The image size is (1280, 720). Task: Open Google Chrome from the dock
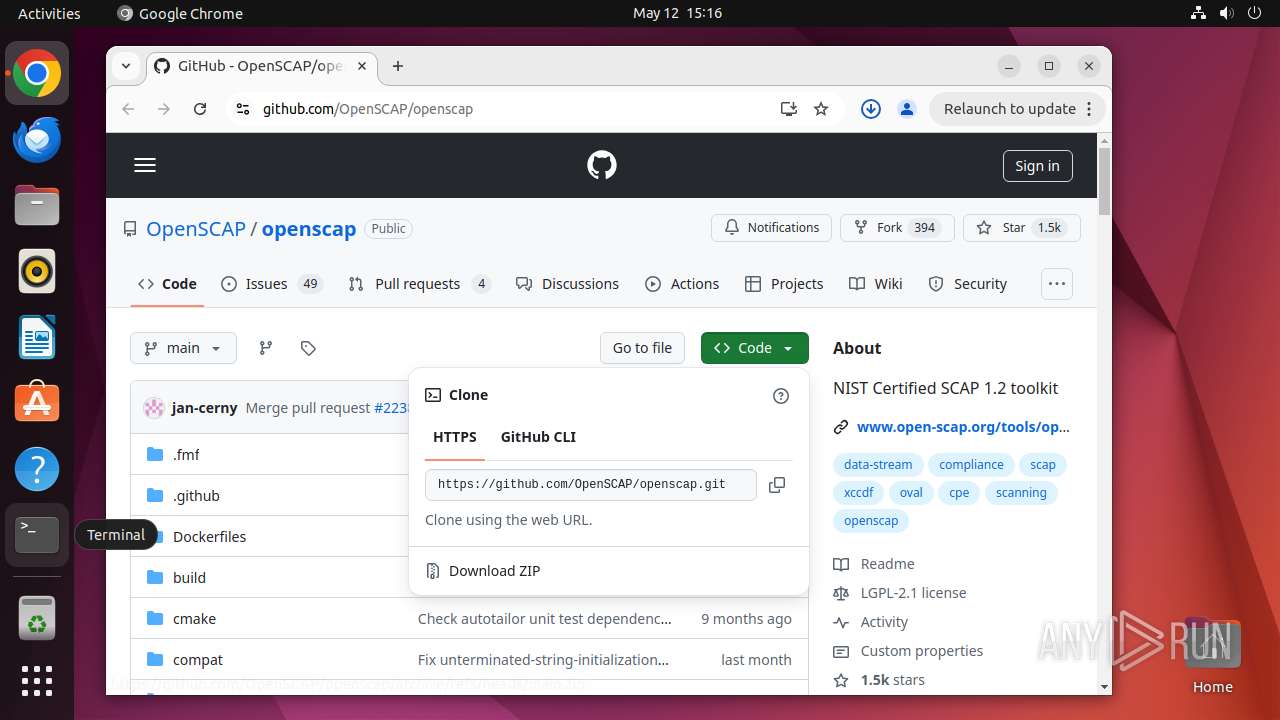click(x=37, y=74)
